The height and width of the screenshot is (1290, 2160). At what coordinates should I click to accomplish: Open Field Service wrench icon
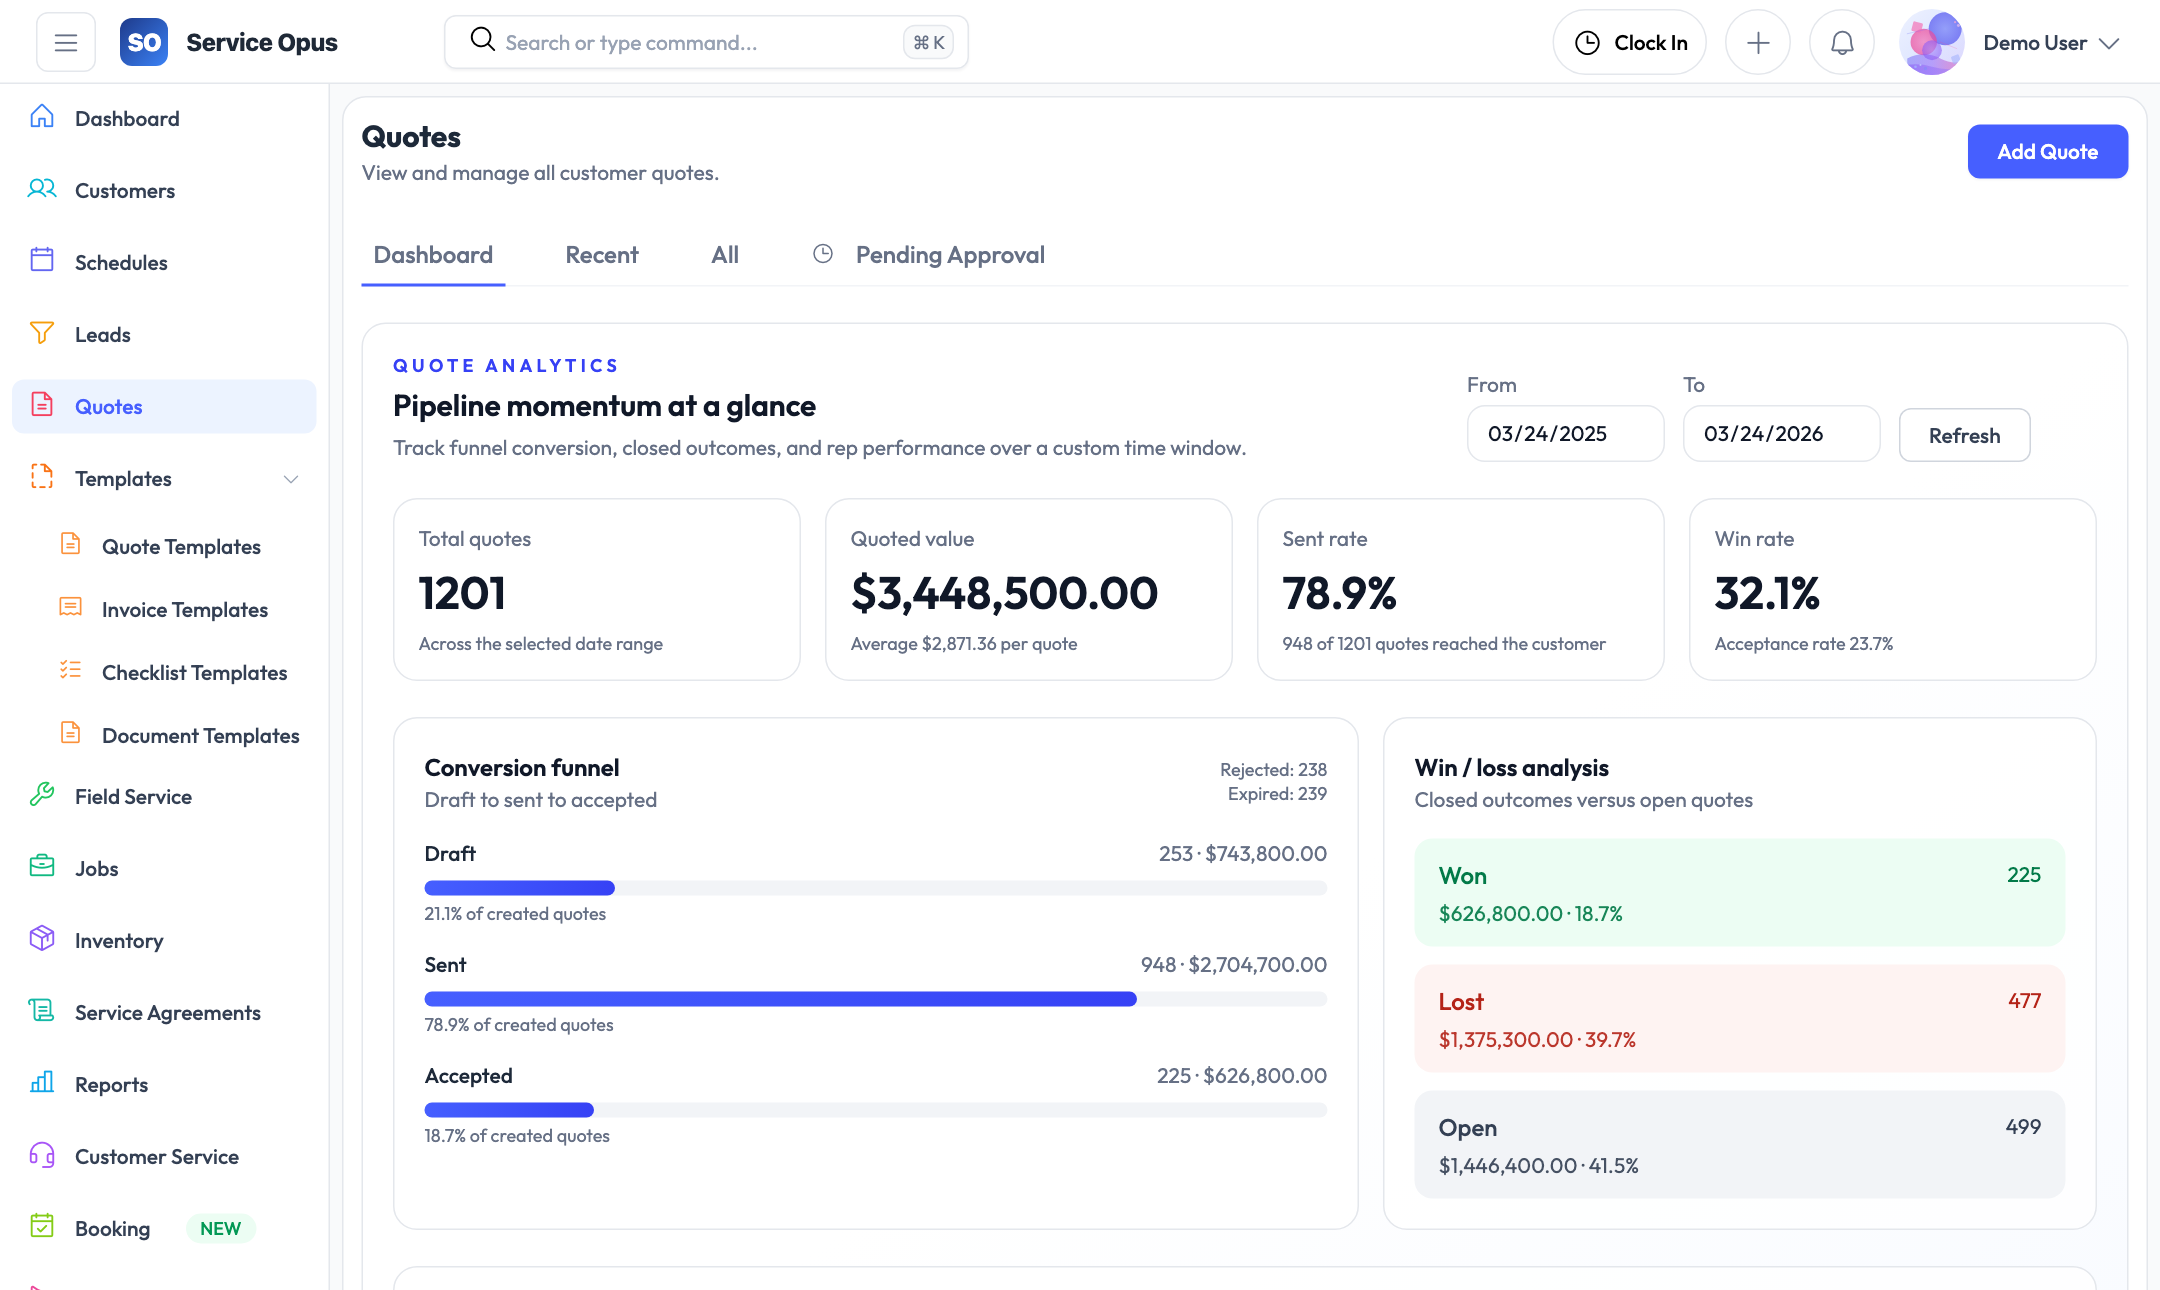pyautogui.click(x=42, y=795)
